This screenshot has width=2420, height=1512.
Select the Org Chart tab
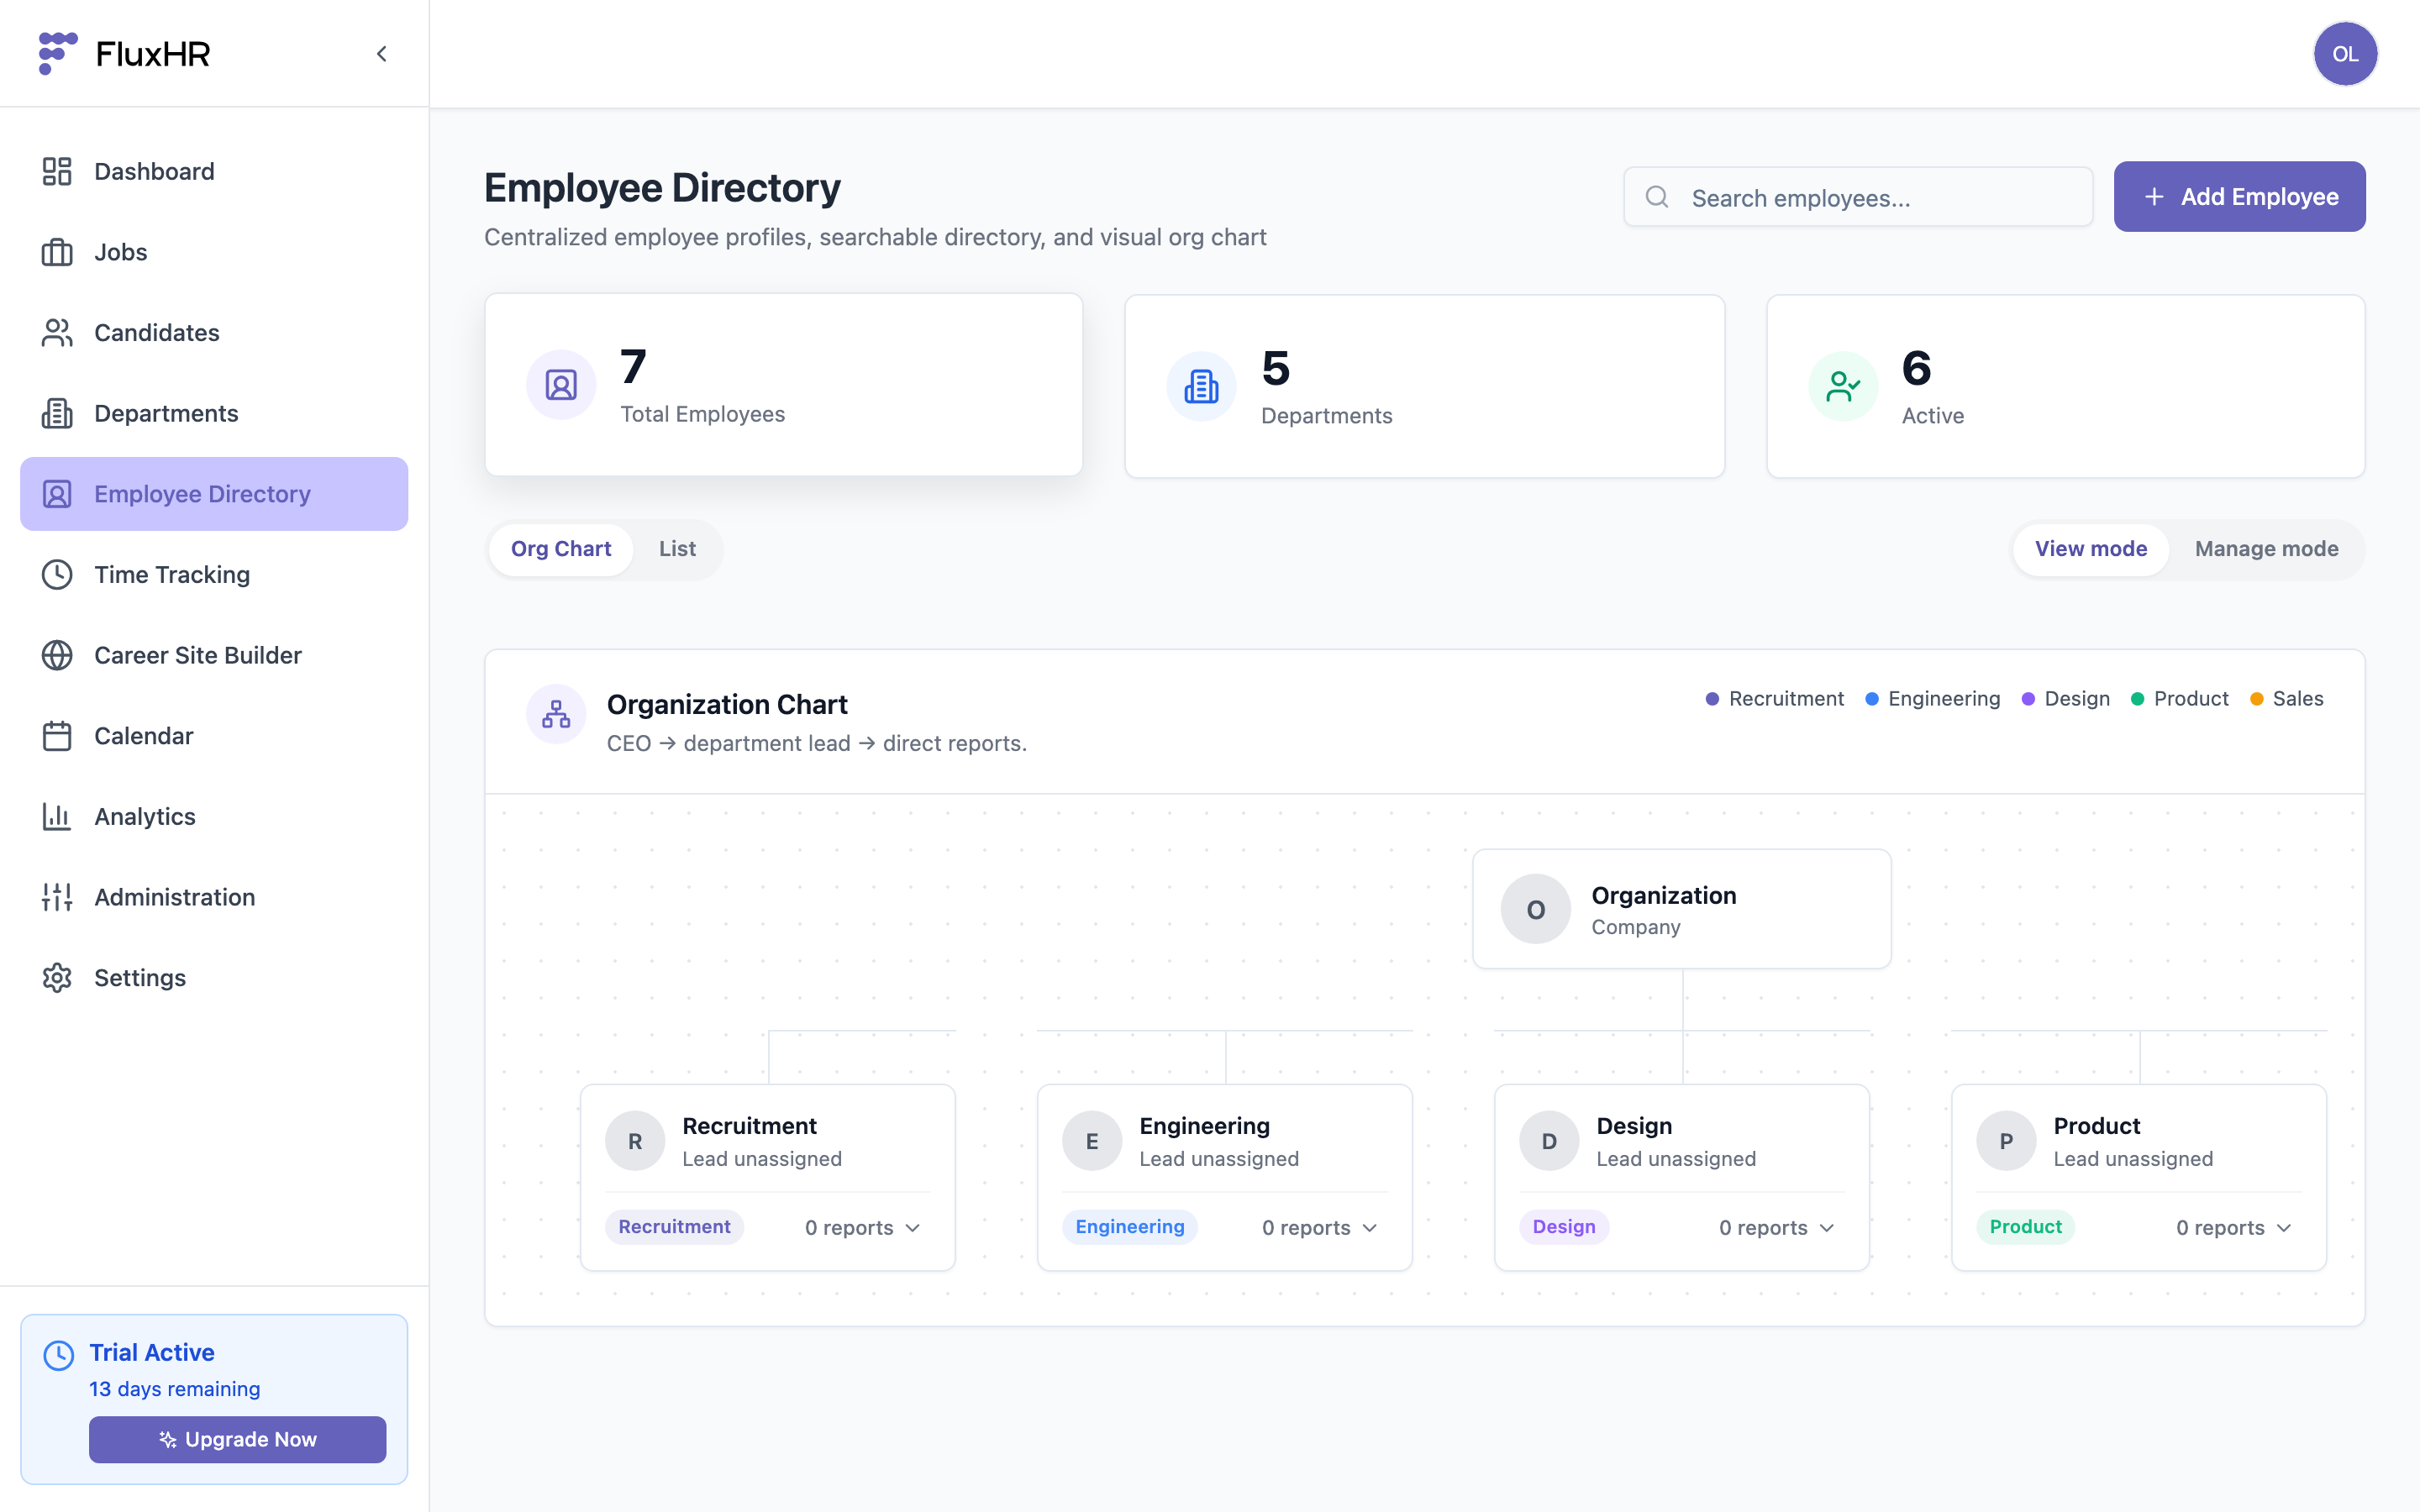coord(561,549)
